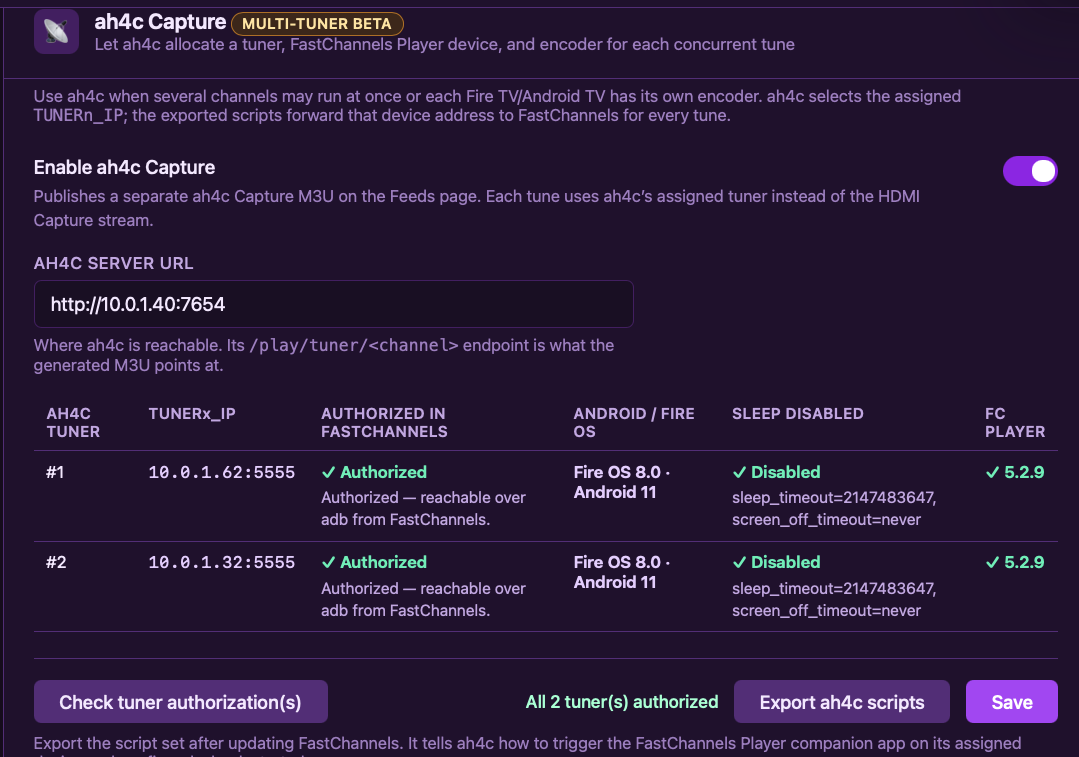Click the Authorized checkmark for tuner #1

(329, 472)
